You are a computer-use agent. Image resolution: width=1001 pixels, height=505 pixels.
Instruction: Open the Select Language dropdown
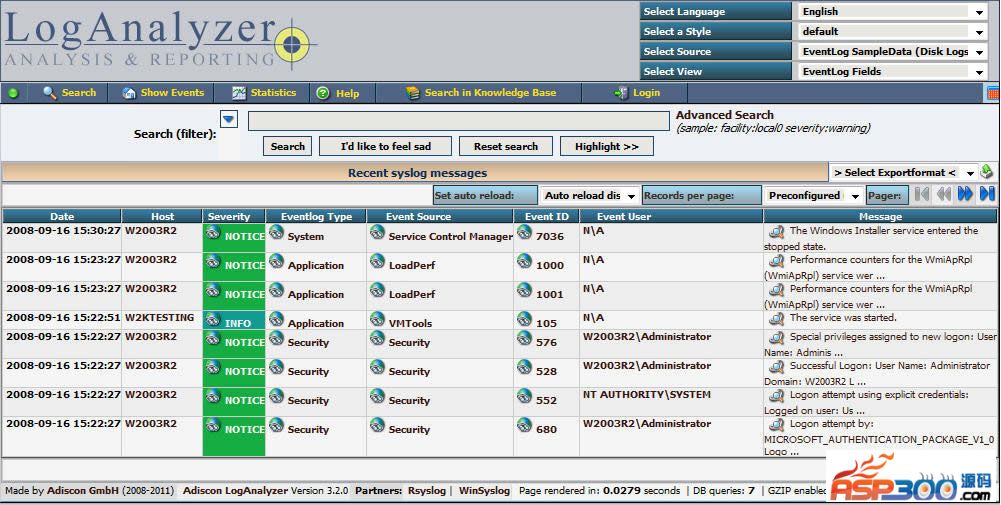coord(892,12)
